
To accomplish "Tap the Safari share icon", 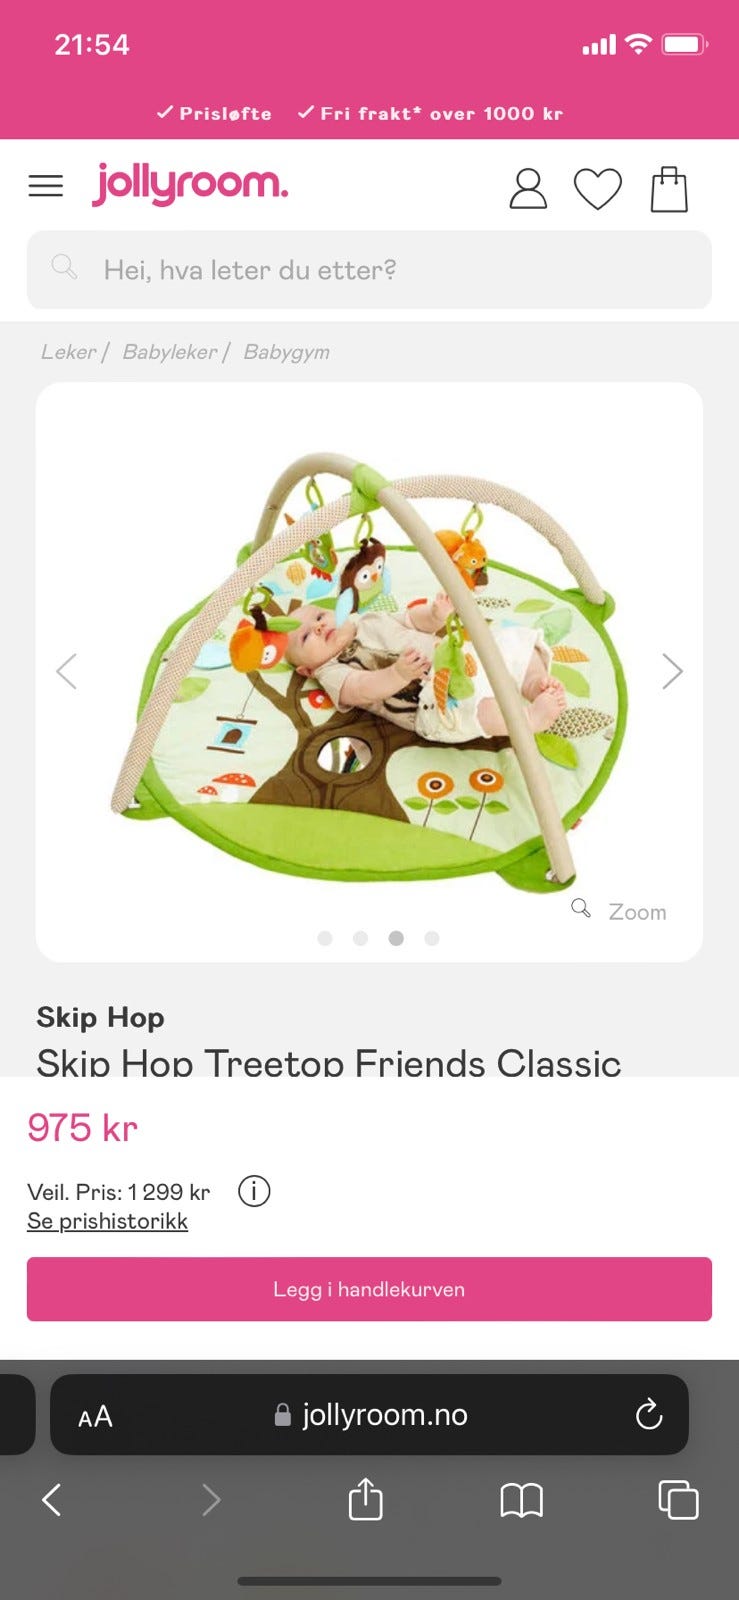I will (x=365, y=1499).
